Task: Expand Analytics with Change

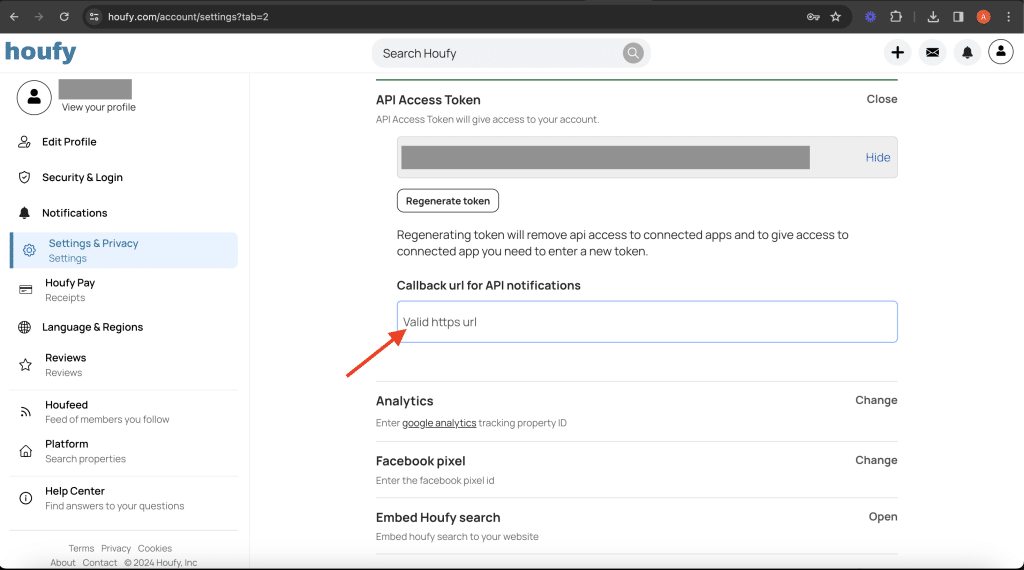Action: pyautogui.click(x=876, y=400)
